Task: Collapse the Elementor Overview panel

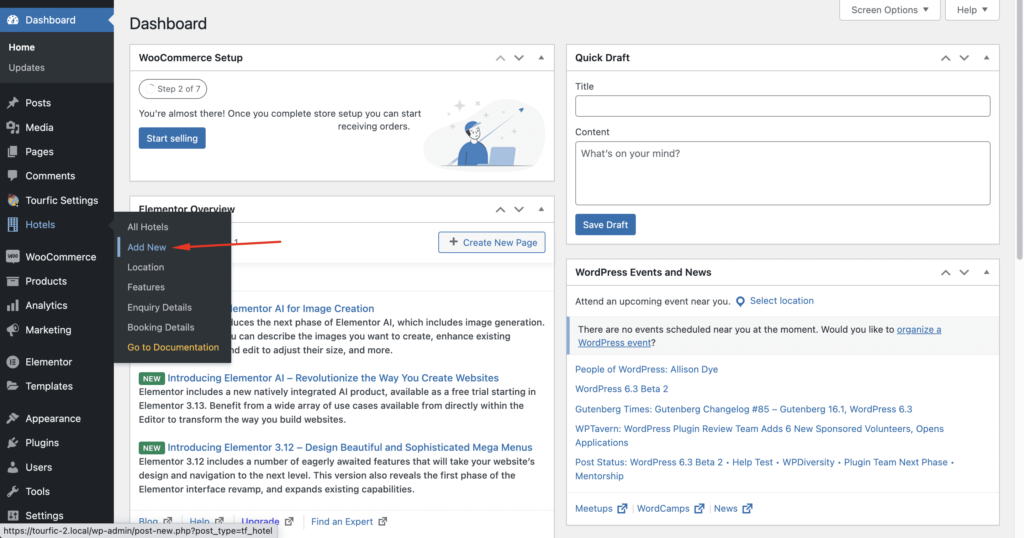Action: [541, 210]
